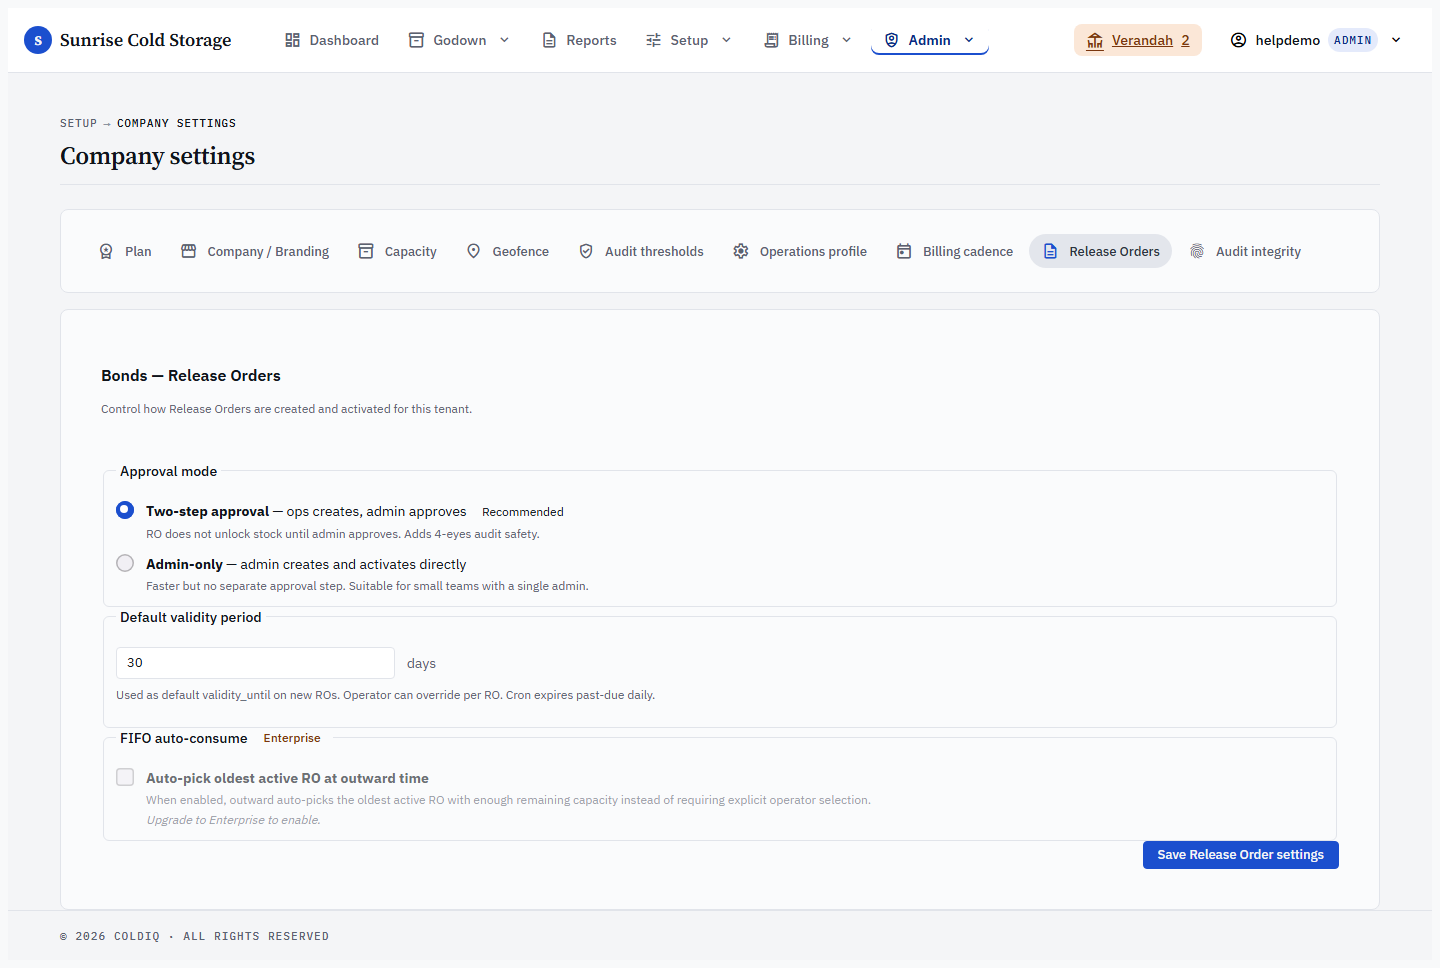The image size is (1440, 968).
Task: Click Save Release Order settings button
Action: [1241, 855]
